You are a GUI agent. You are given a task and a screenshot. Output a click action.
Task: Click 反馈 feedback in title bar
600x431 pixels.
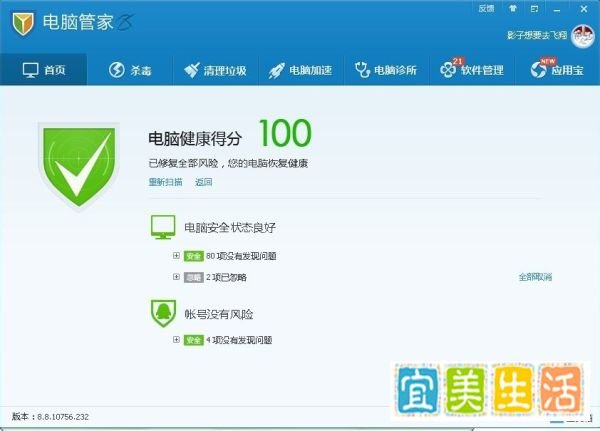click(x=486, y=8)
